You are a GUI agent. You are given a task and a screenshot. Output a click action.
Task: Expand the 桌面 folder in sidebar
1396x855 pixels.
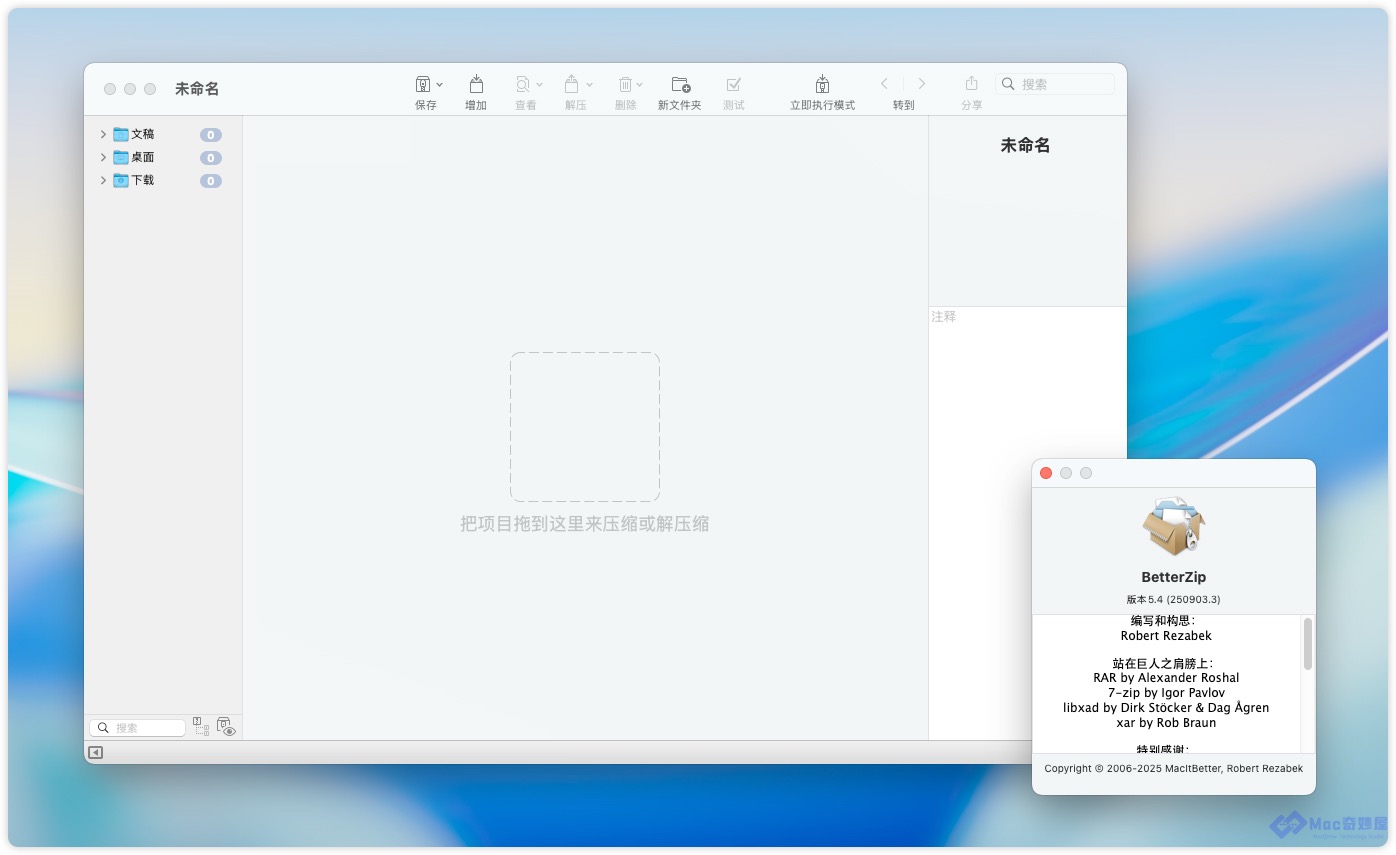(x=103, y=157)
